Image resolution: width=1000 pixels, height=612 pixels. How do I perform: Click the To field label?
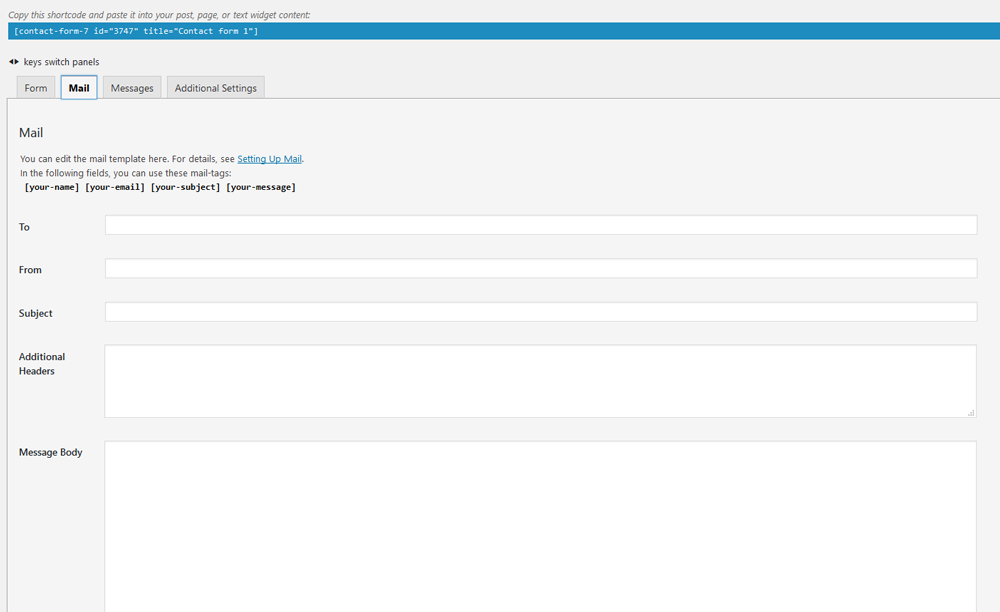(24, 227)
